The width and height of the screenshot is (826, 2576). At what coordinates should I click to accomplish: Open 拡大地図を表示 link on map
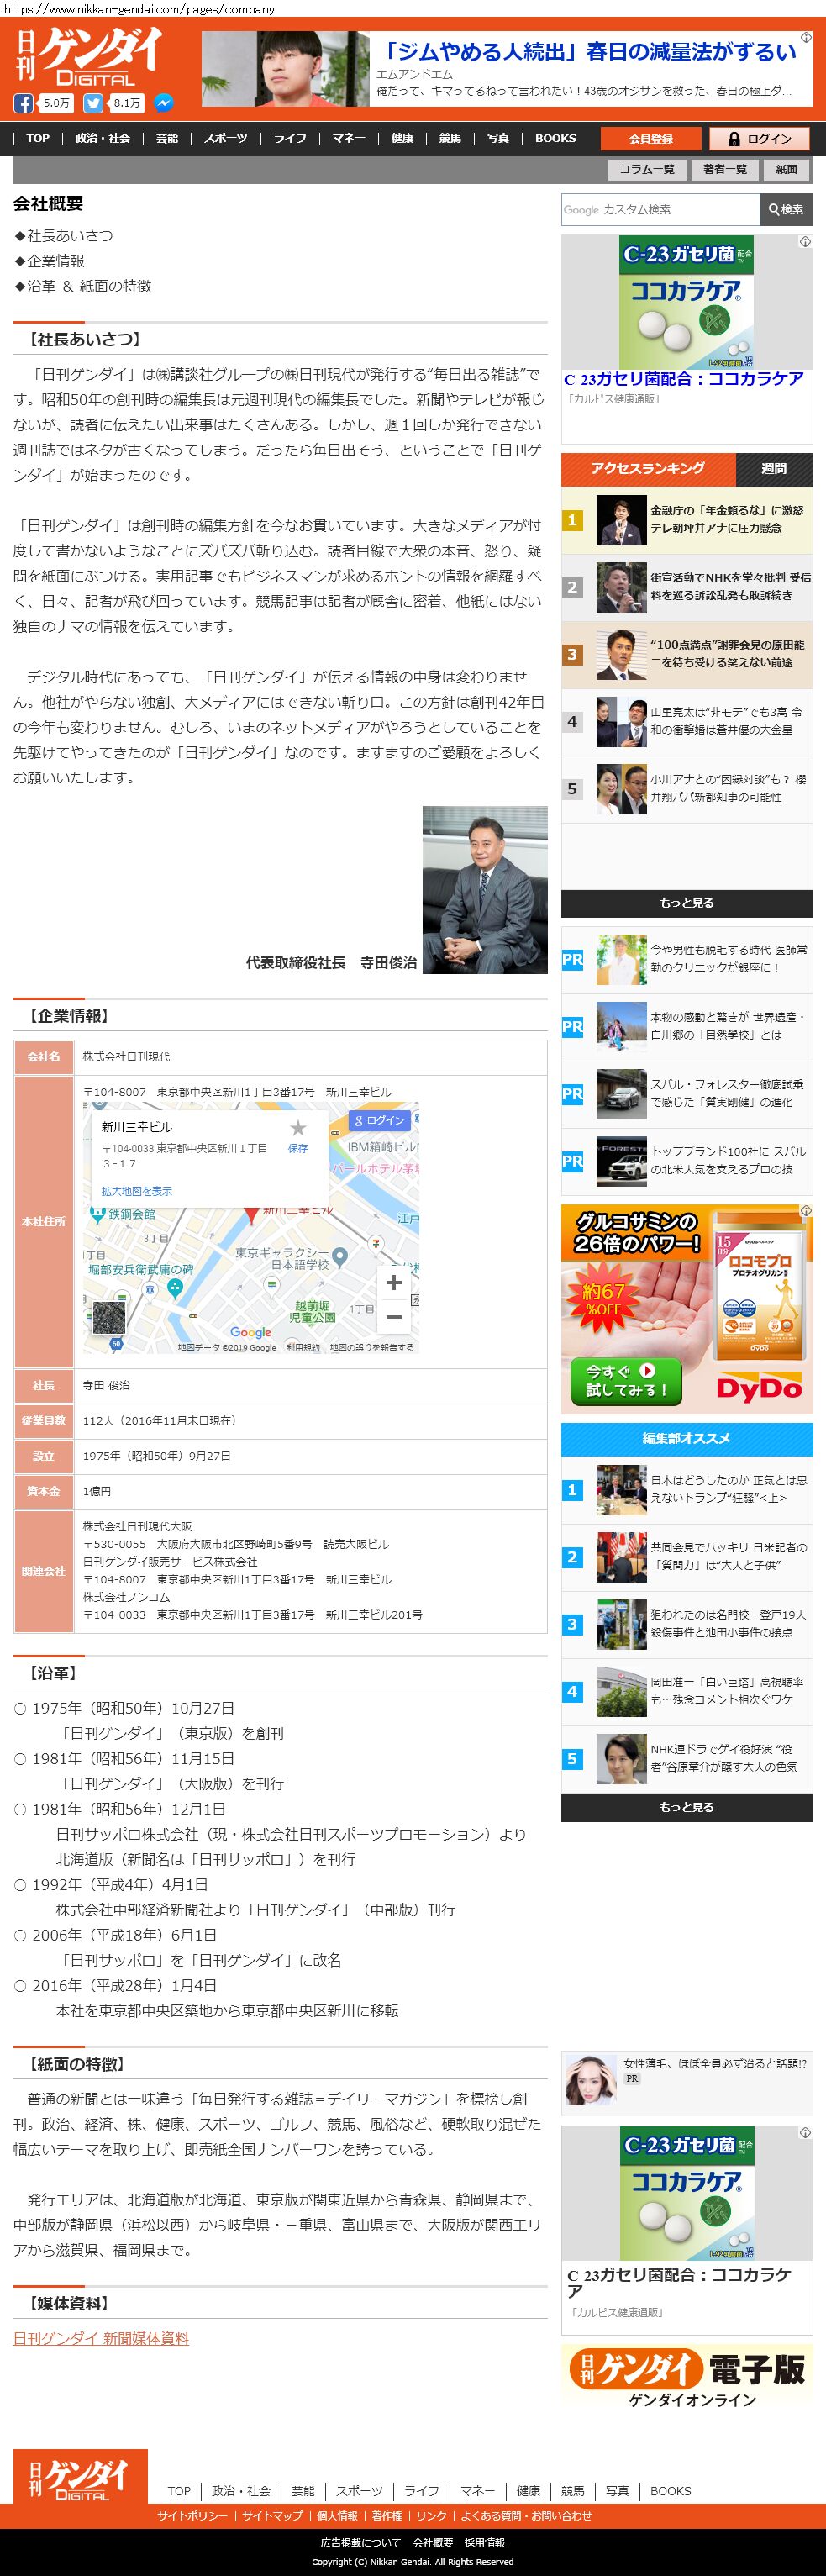(136, 1191)
